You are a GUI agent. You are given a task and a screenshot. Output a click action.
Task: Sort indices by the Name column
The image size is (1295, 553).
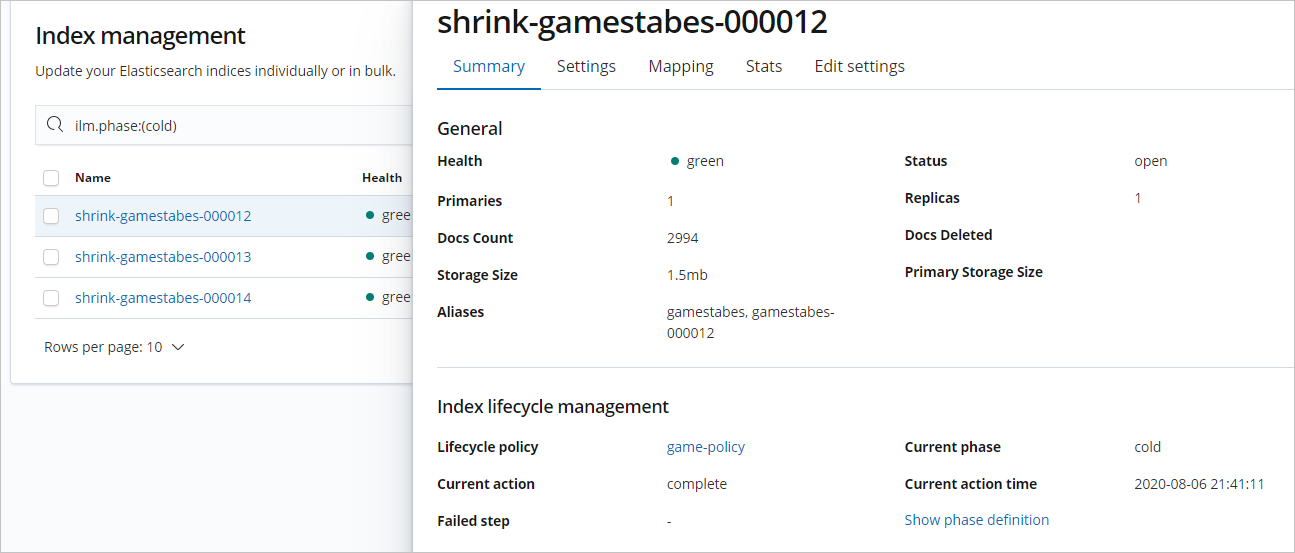pyautogui.click(x=93, y=178)
